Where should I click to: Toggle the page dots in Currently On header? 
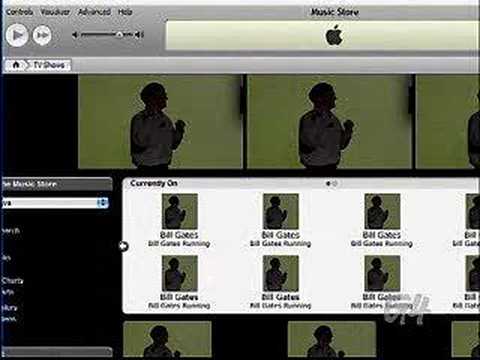click(x=332, y=183)
